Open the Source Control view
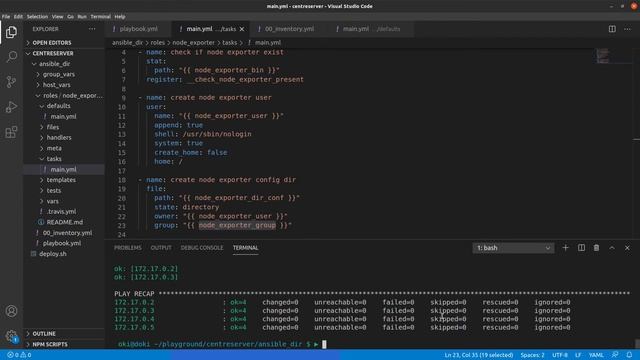 [x=11, y=82]
